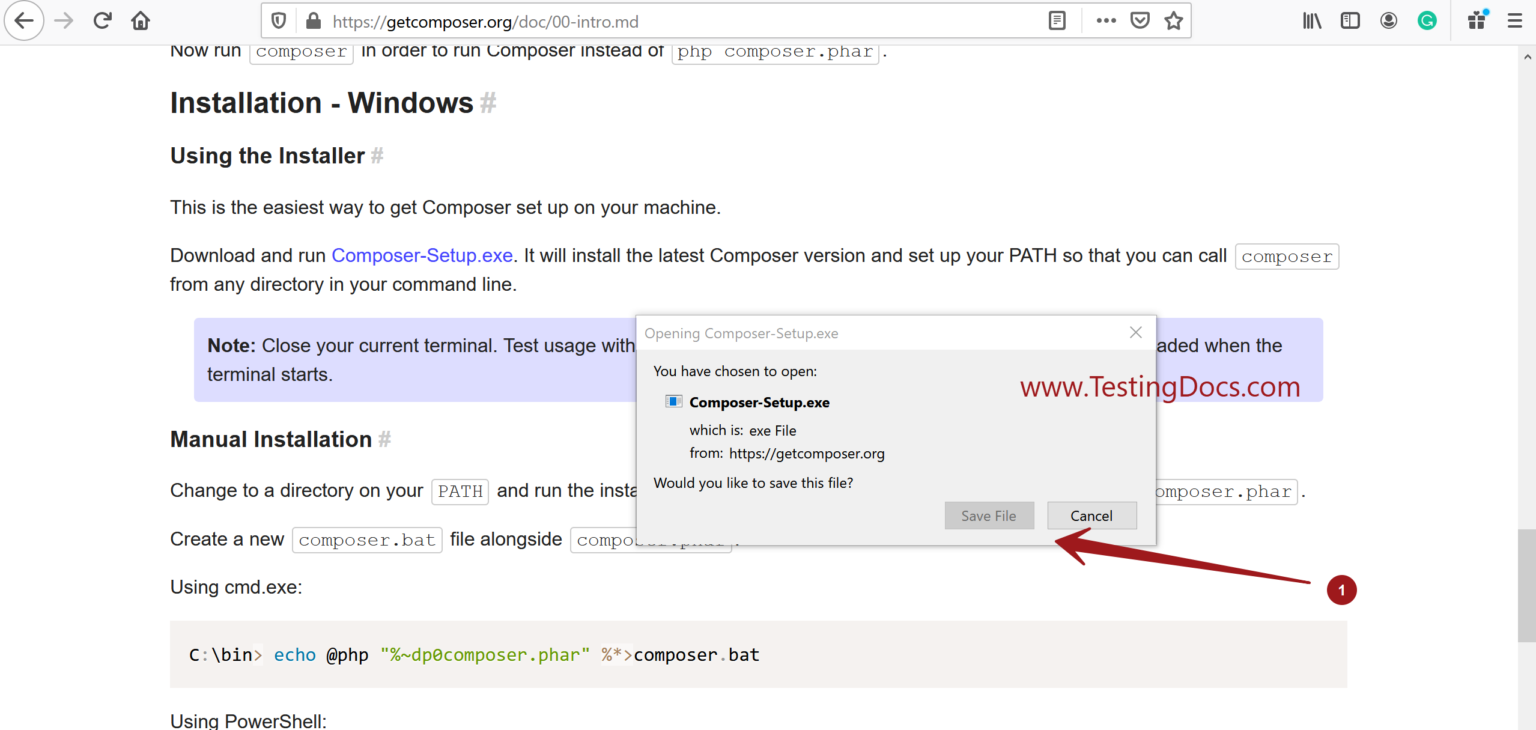Toggle the browser sidebar view
1536x730 pixels.
coord(1350,20)
